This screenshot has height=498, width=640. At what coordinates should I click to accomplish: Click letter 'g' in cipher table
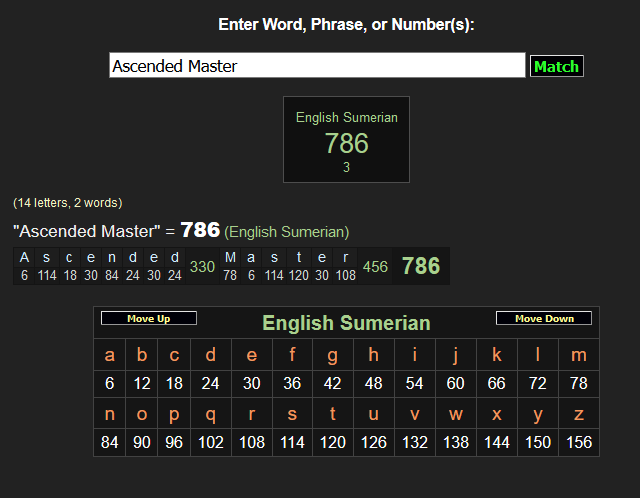332,355
